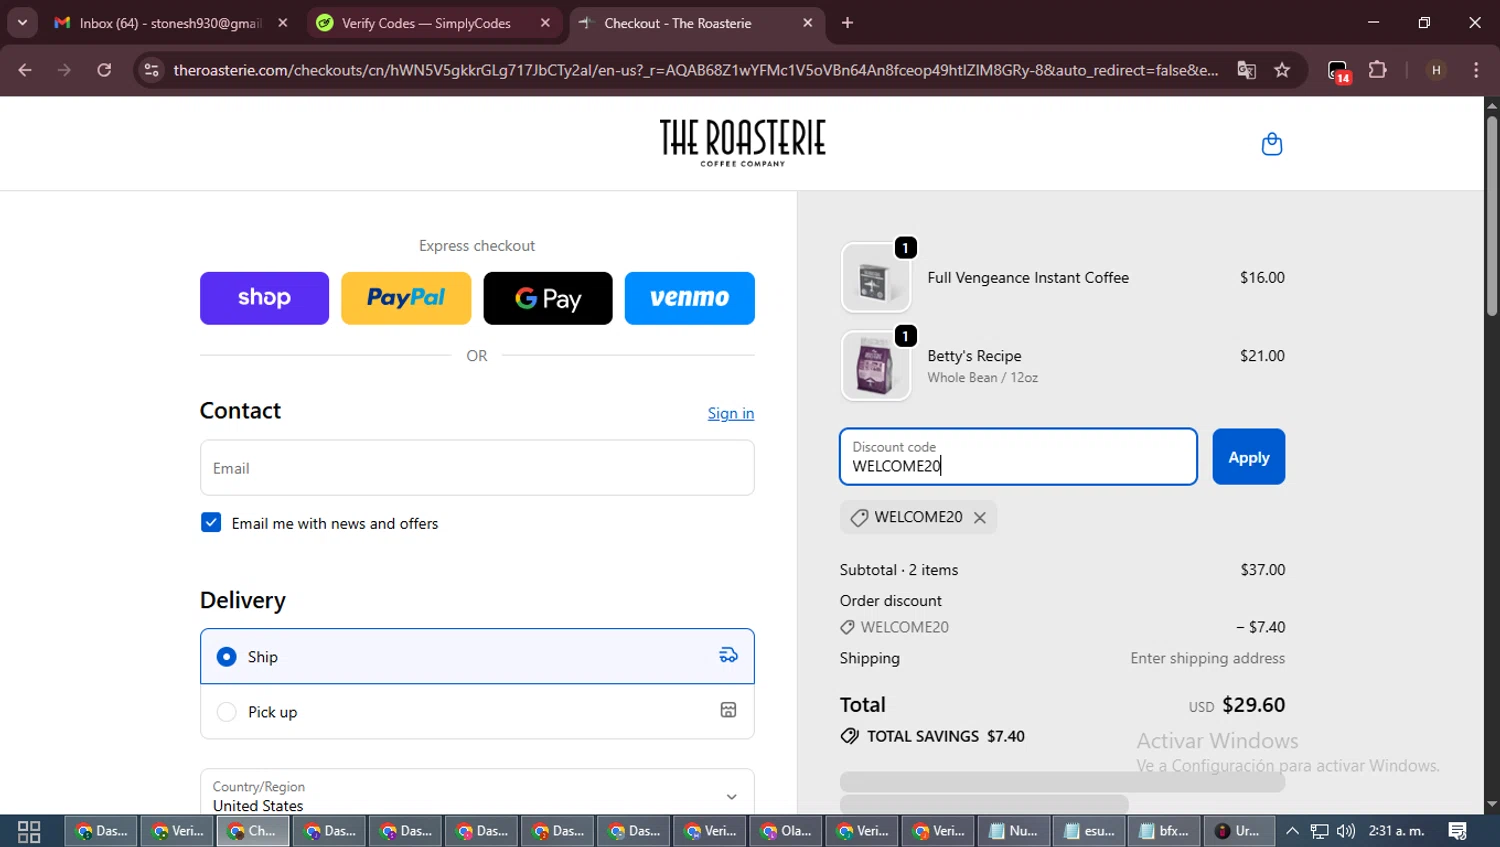The height and width of the screenshot is (847, 1500).
Task: Open the 'esu...' Notepad taskbar window
Action: coord(1089,831)
